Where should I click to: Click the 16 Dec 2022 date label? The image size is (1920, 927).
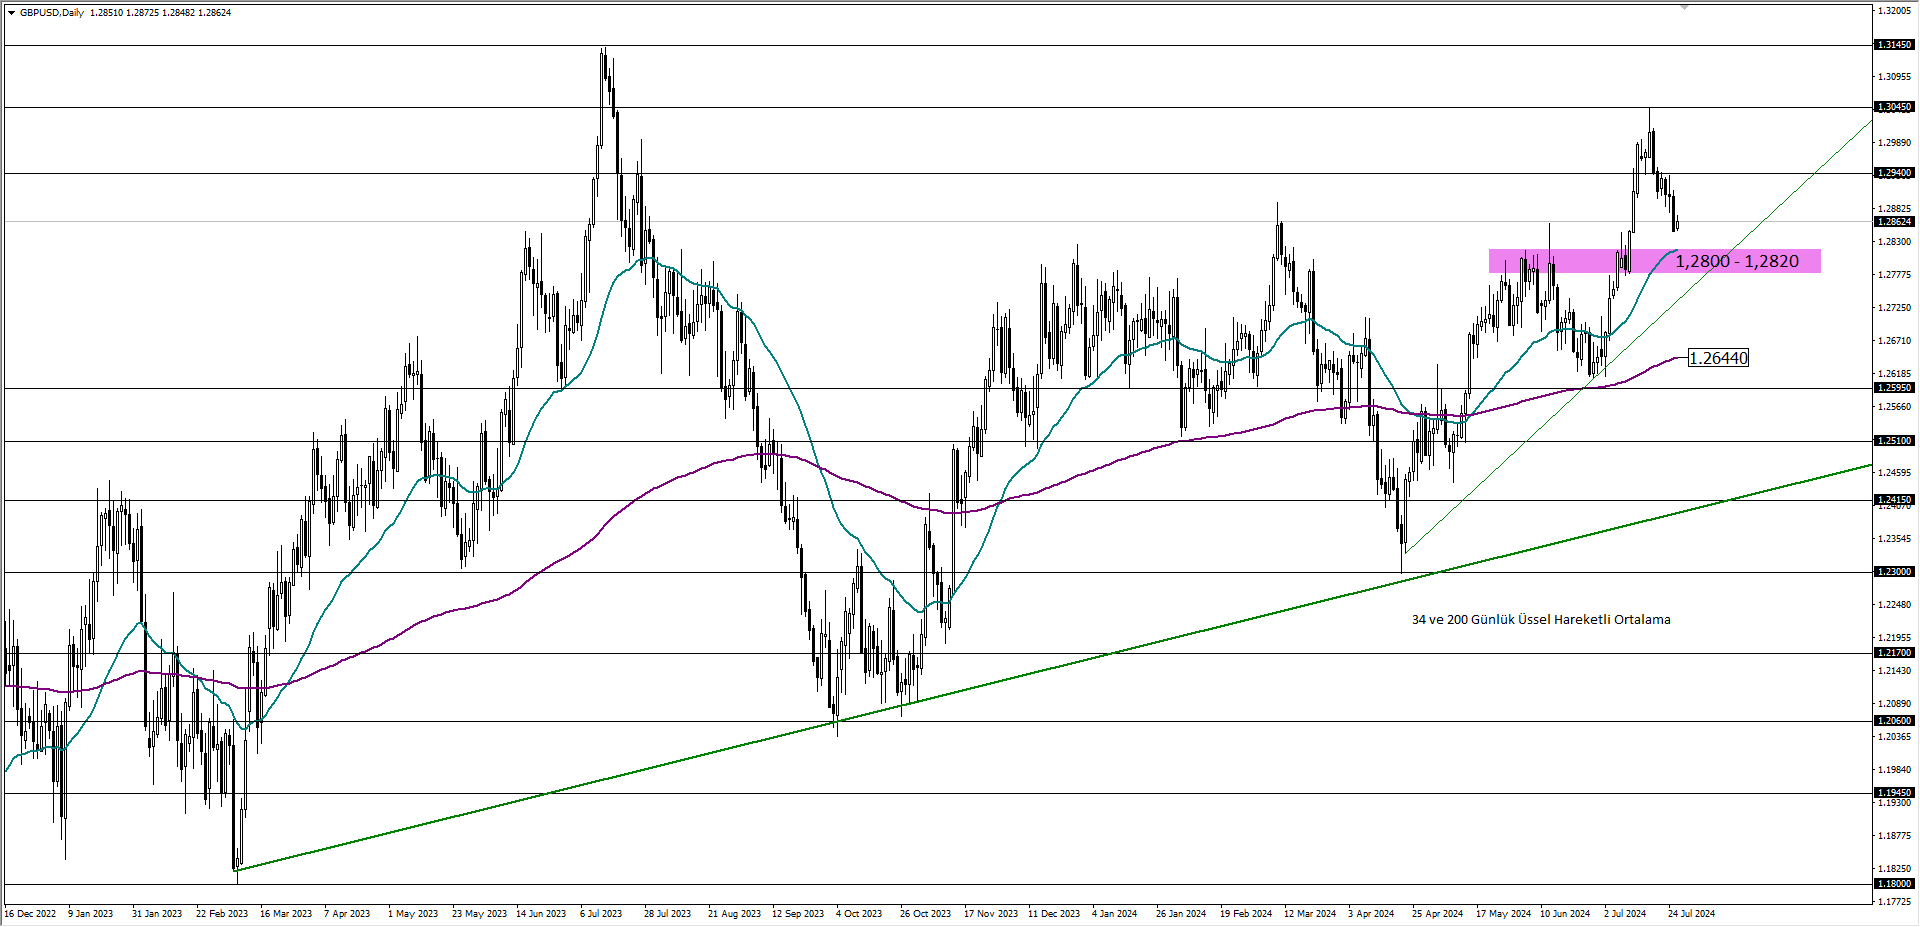point(30,914)
